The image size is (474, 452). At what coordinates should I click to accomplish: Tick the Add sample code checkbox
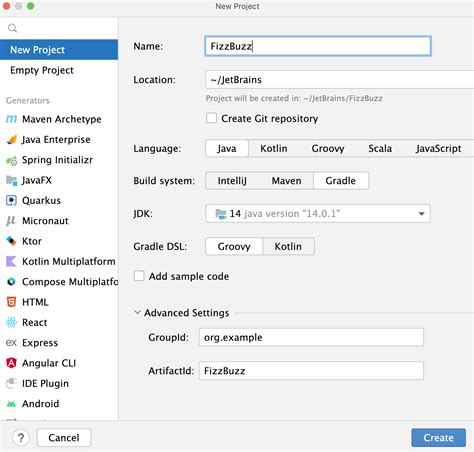click(139, 276)
